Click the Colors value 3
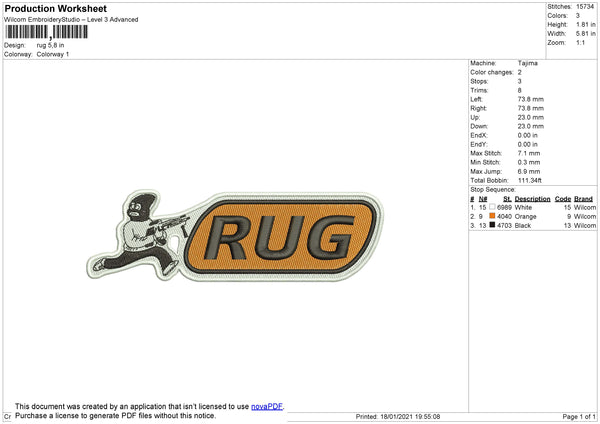The image size is (600, 424). pyautogui.click(x=578, y=16)
